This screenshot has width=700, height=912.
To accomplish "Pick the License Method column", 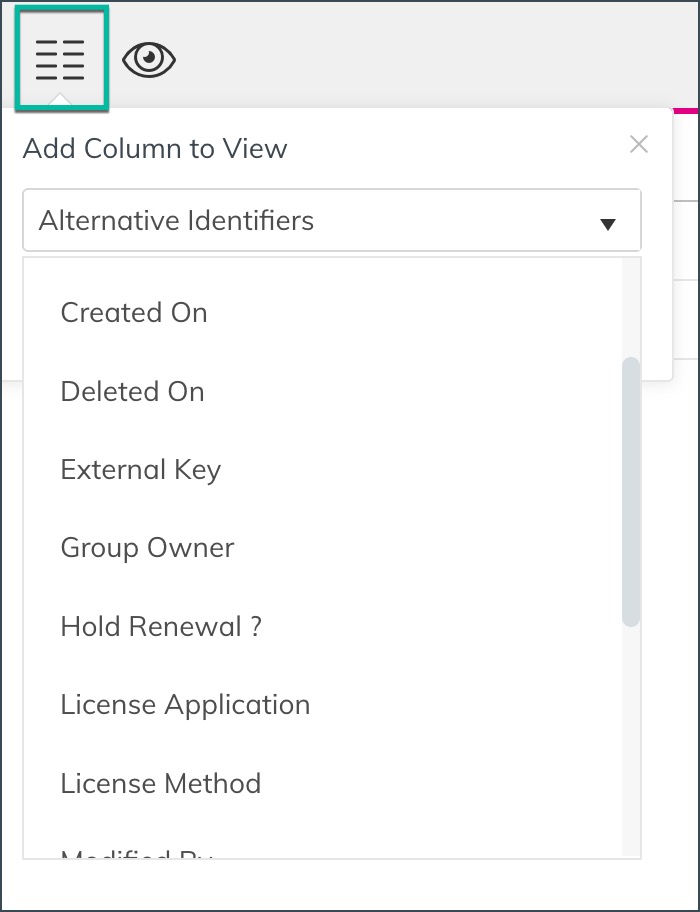I will tap(160, 783).
